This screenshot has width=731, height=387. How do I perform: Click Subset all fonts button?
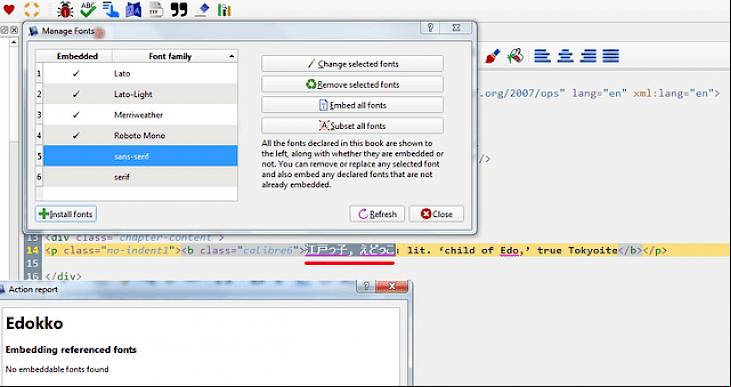[x=352, y=125]
